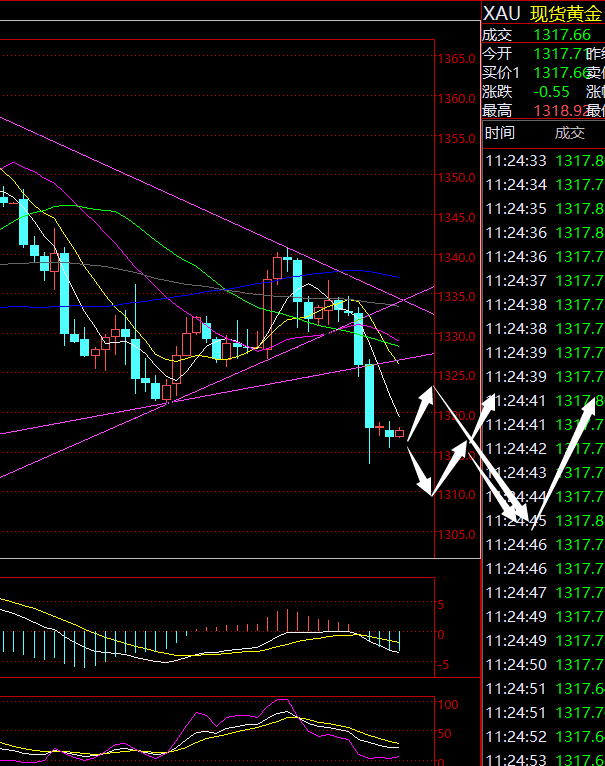The height and width of the screenshot is (766, 605).
Task: Sort by the 时间 column header
Action: [x=500, y=133]
